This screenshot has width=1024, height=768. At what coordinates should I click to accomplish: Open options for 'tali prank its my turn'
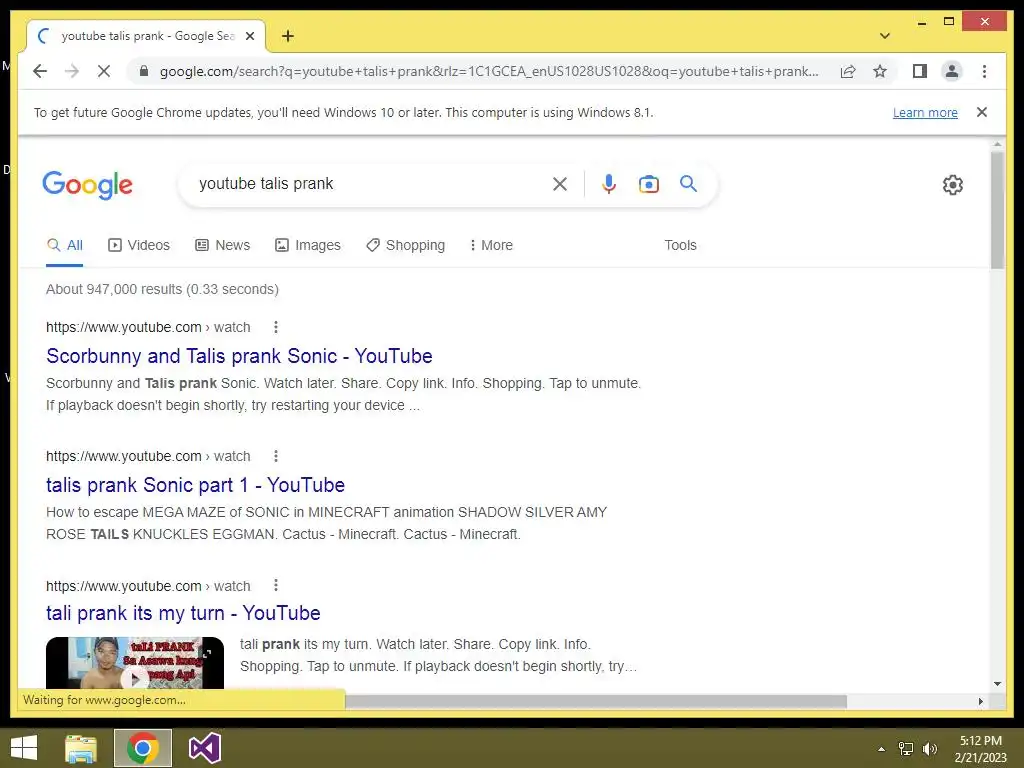pyautogui.click(x=276, y=585)
